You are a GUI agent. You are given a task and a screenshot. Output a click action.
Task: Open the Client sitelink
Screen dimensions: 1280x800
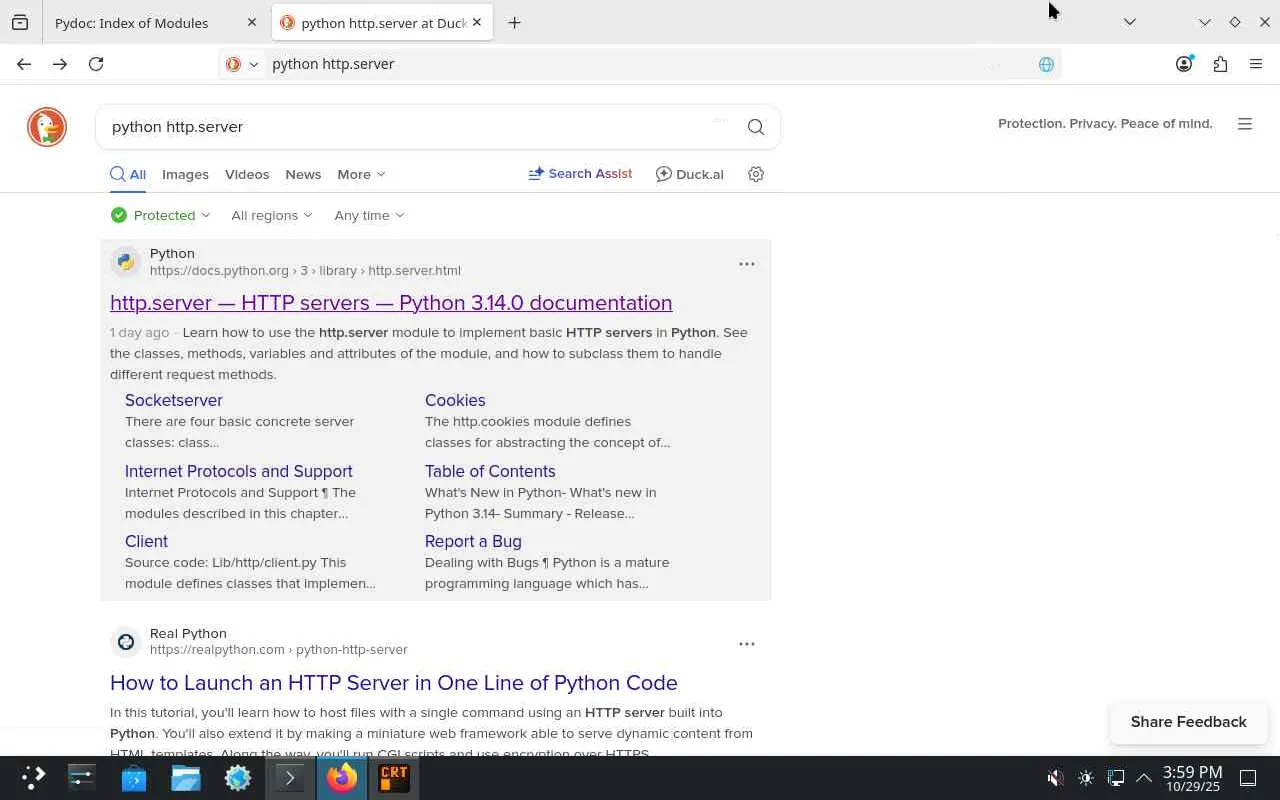[146, 541]
